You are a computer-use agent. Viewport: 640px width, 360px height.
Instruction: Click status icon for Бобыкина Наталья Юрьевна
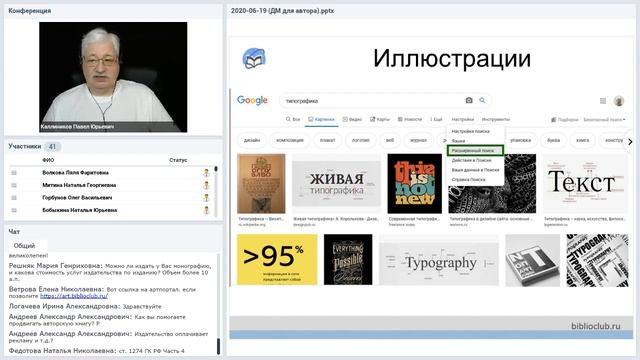(x=207, y=211)
